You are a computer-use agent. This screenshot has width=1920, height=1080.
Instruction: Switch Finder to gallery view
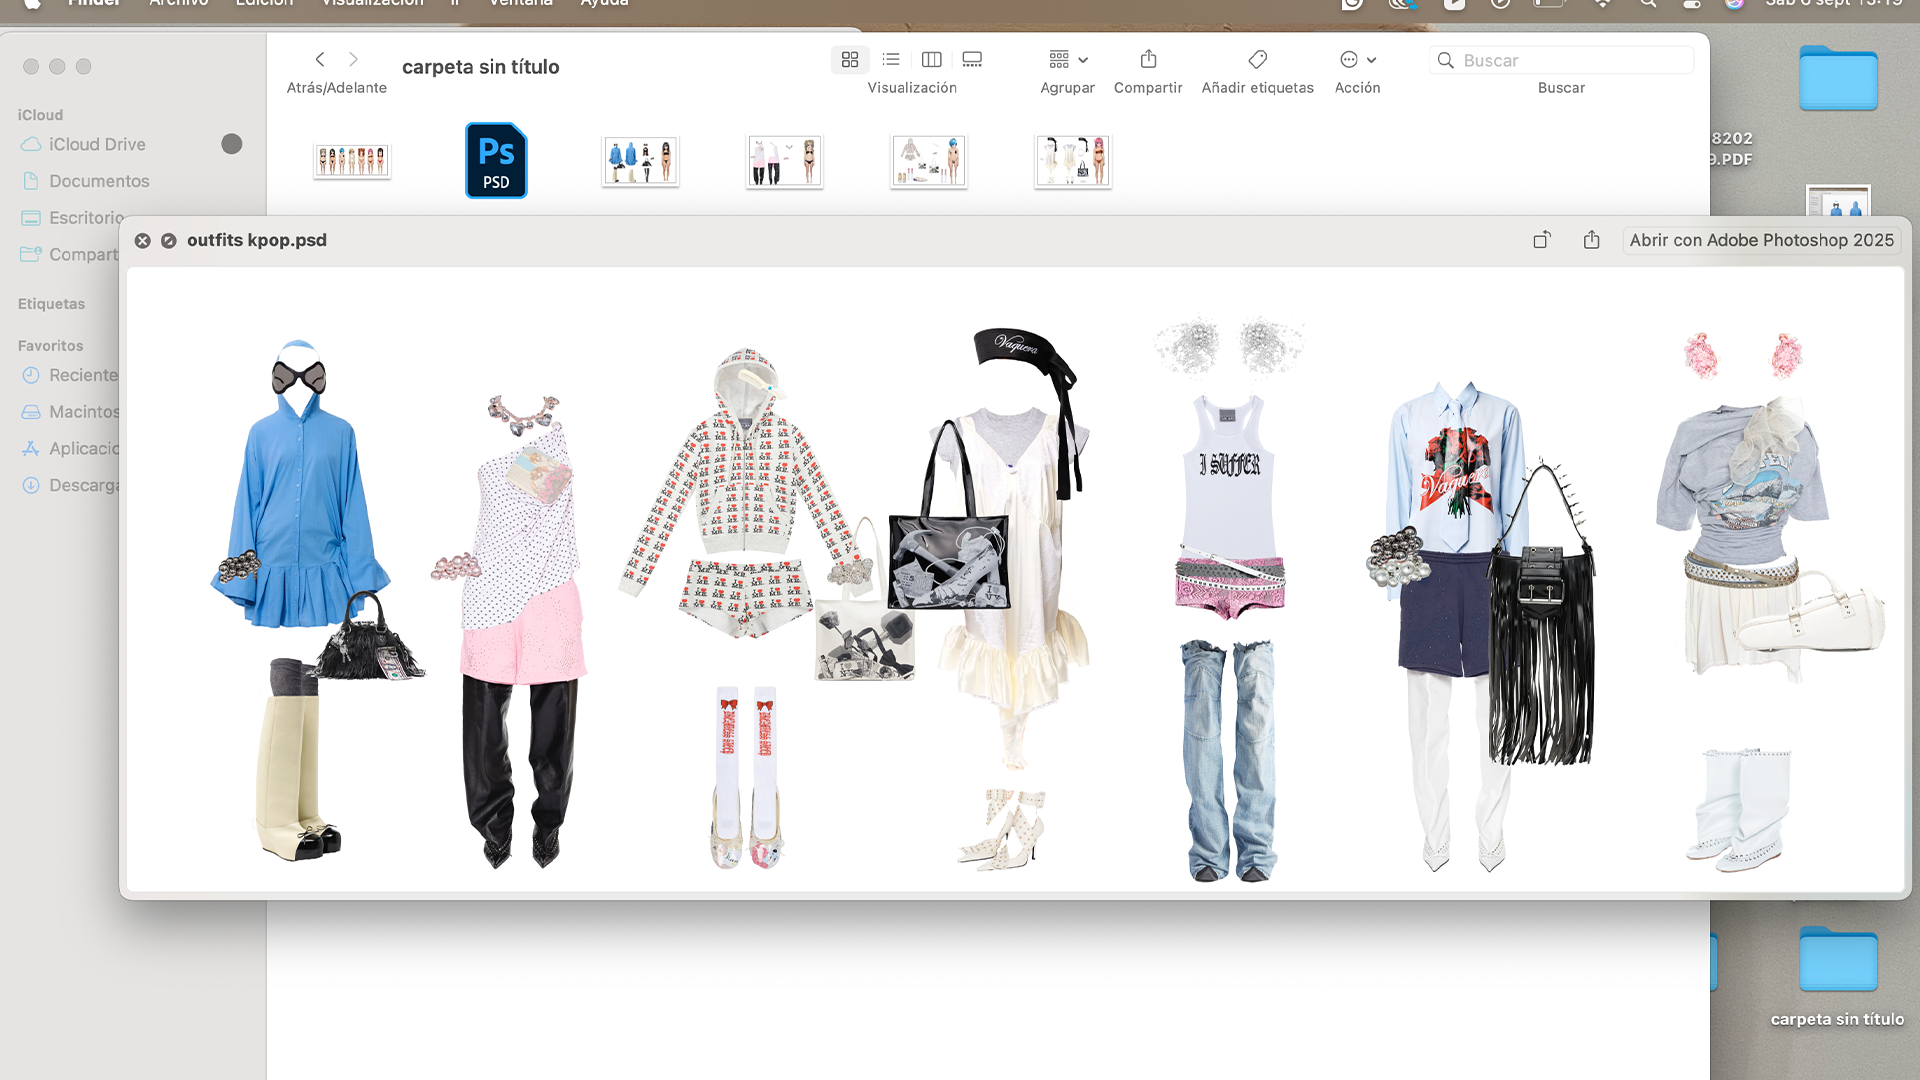[972, 60]
